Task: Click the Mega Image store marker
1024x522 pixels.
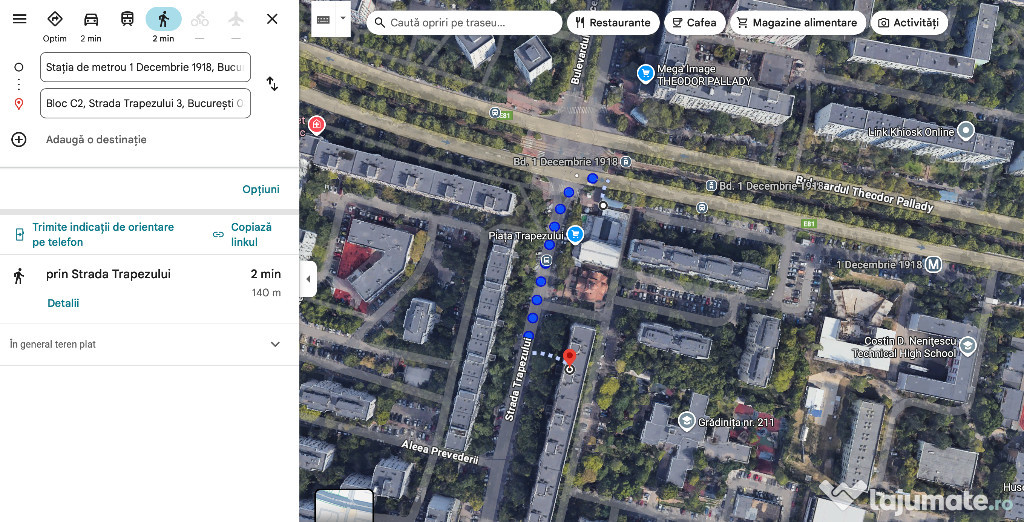Action: (647, 72)
